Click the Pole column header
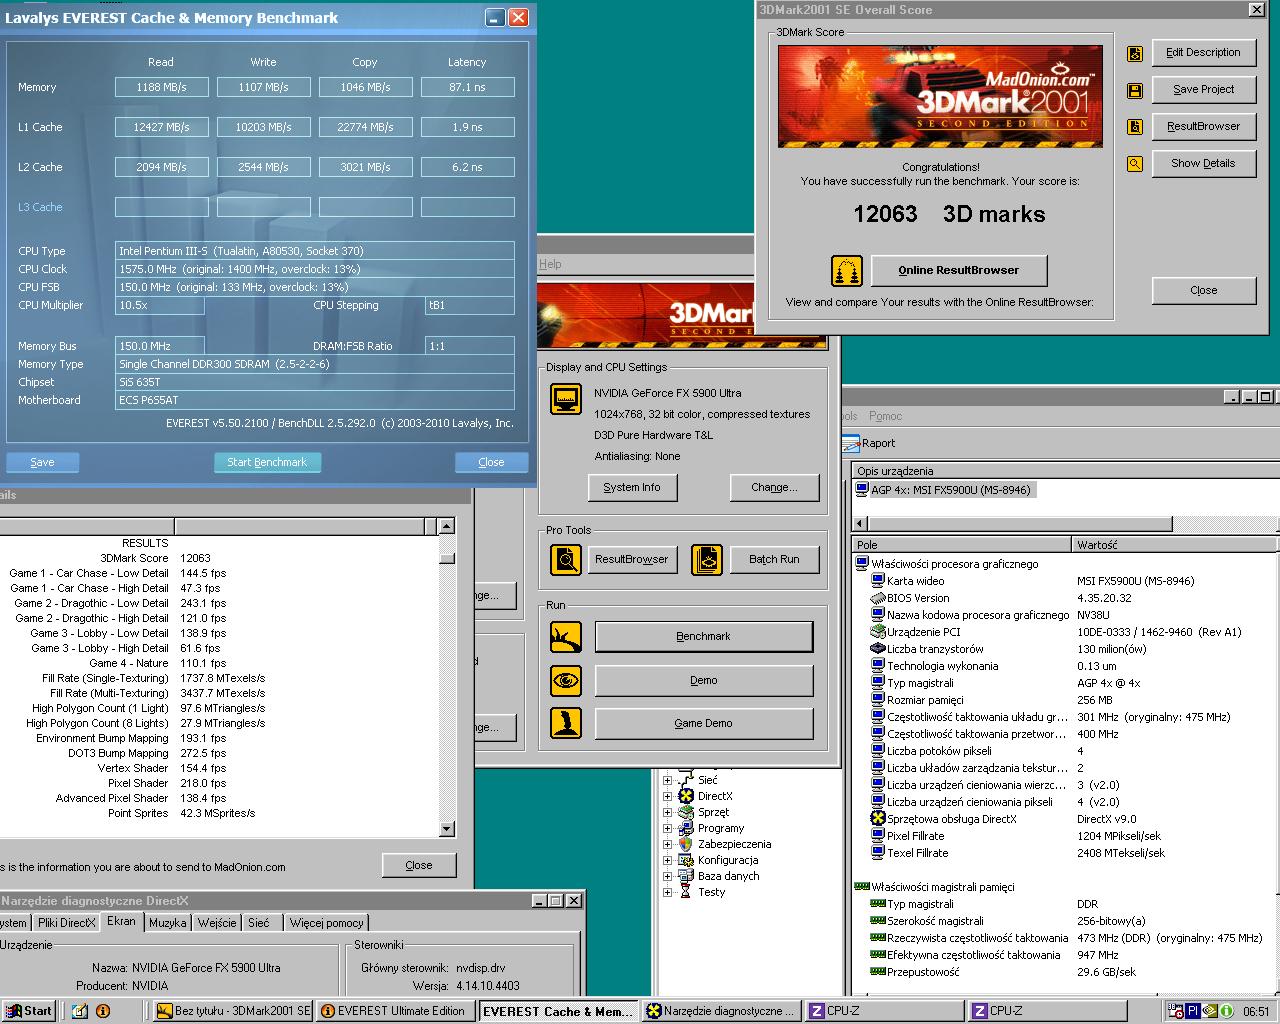1280x1024 pixels. point(962,545)
